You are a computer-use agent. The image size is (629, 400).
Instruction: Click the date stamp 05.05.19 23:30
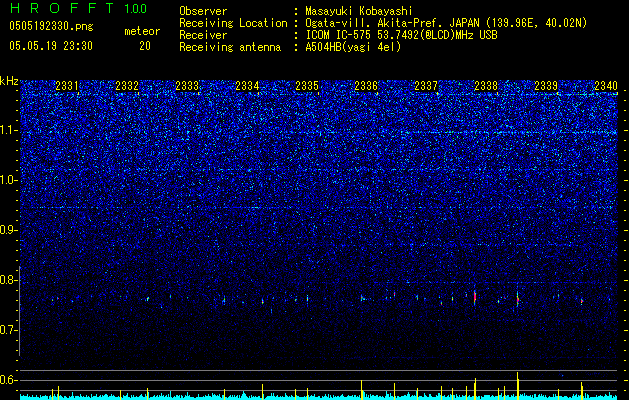coord(51,46)
